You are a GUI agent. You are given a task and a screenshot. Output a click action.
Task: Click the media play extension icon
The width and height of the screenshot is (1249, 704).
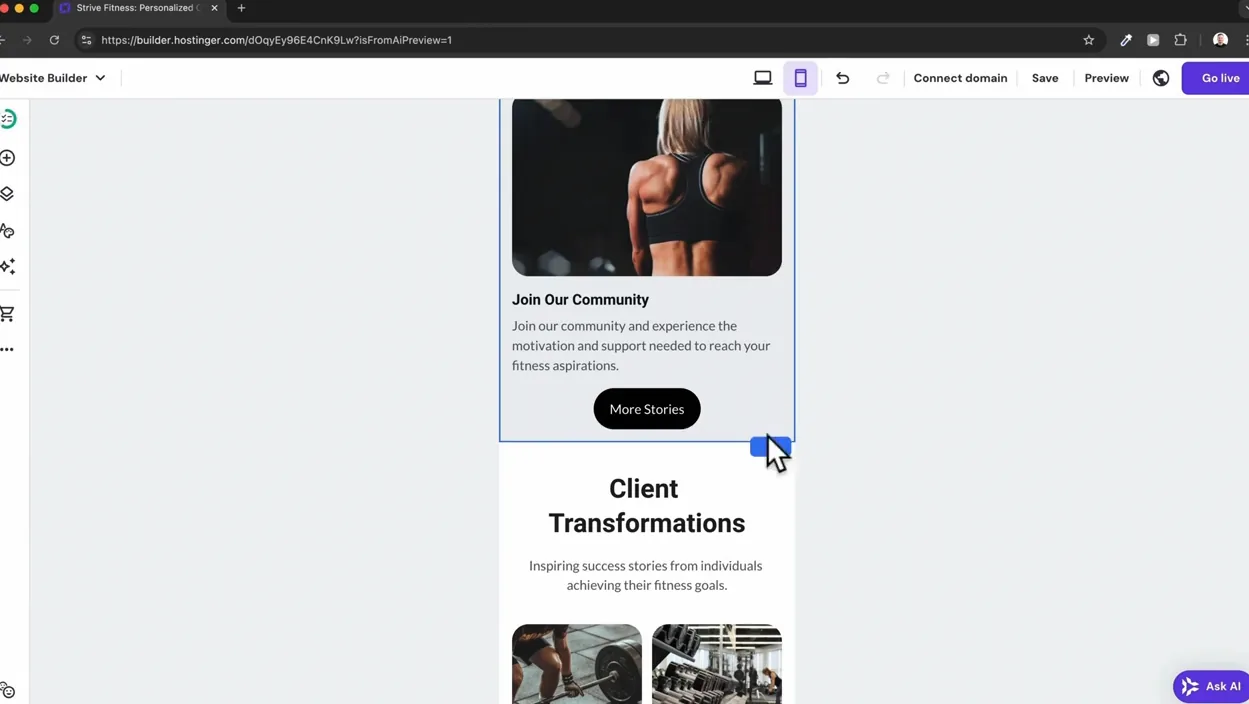[1153, 40]
